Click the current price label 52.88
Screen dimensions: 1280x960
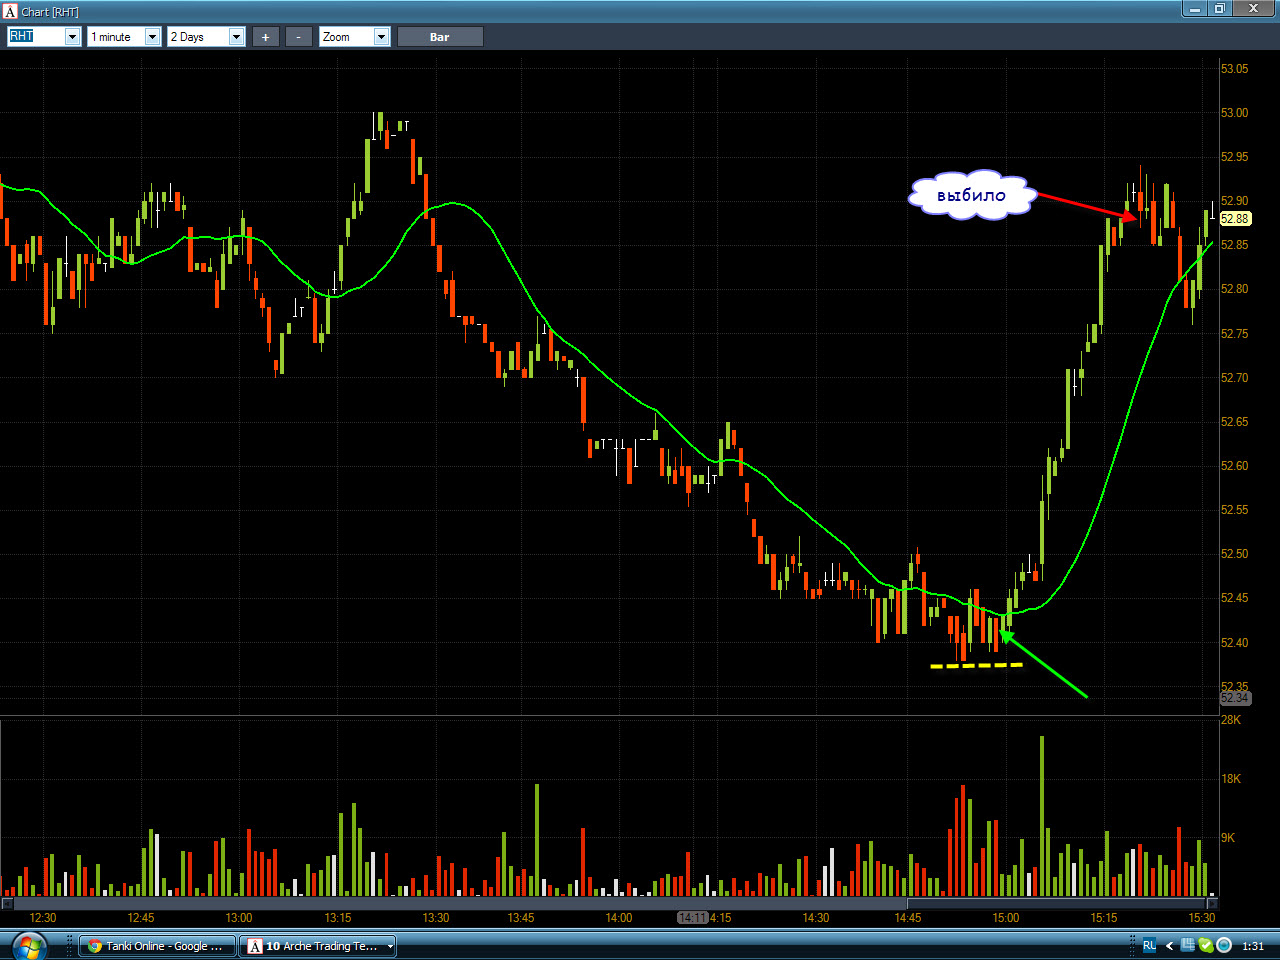[1235, 218]
